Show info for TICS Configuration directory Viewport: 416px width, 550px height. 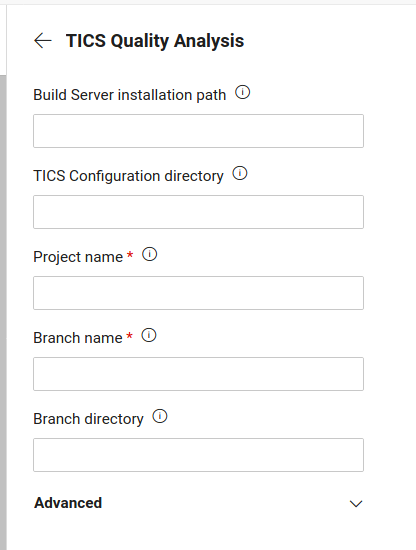(240, 173)
